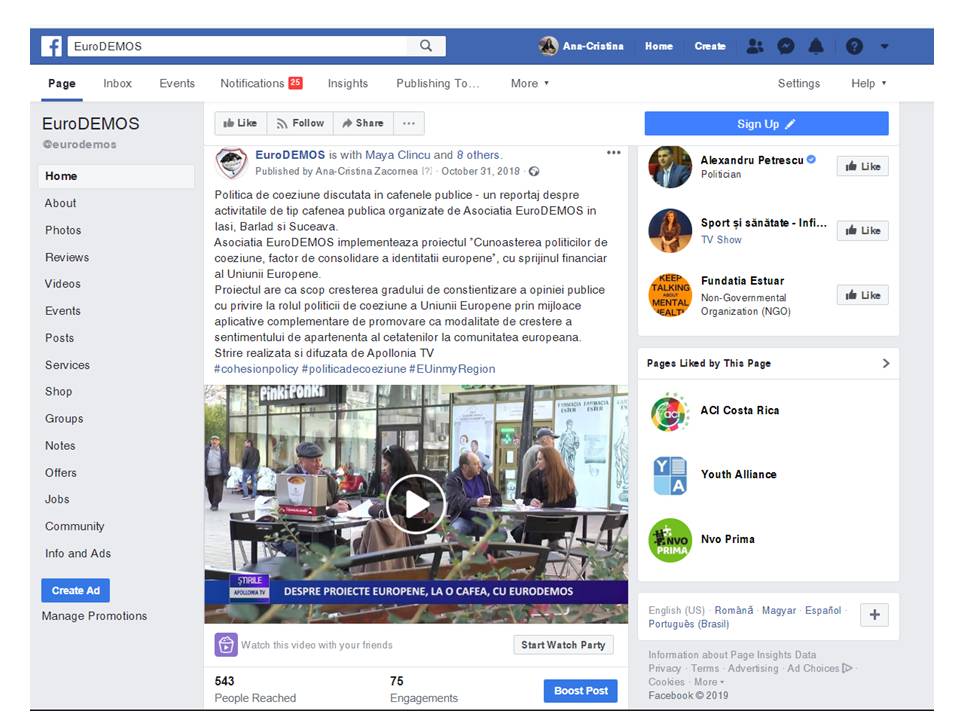Open the Jobs sidebar item
This screenshot has width=960, height=720.
coord(57,500)
